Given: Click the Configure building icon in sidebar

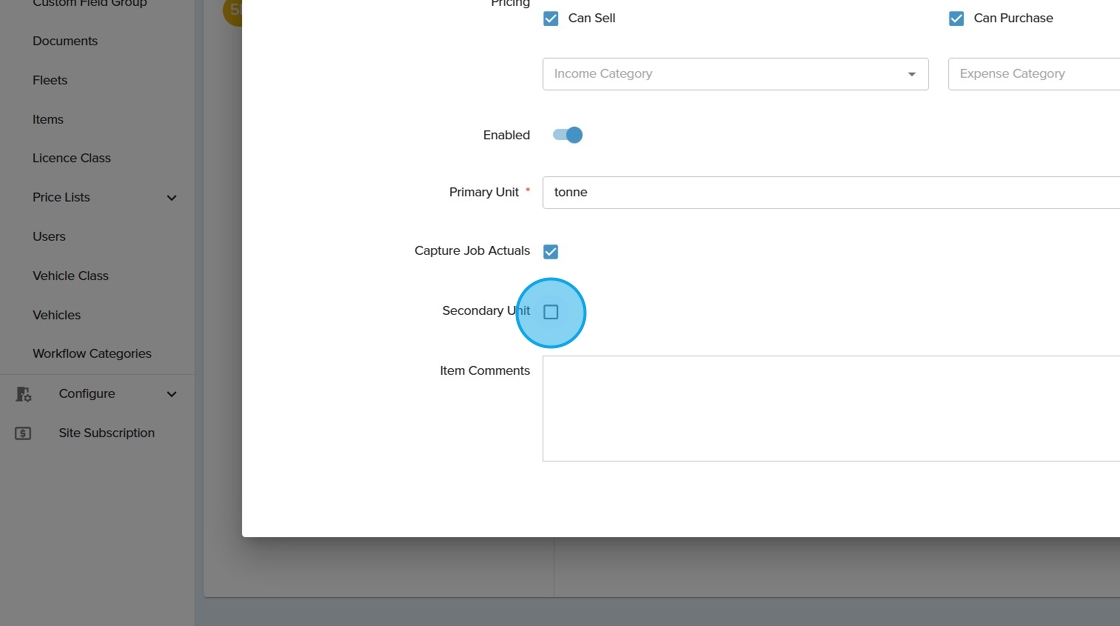Looking at the screenshot, I should click(x=23, y=394).
